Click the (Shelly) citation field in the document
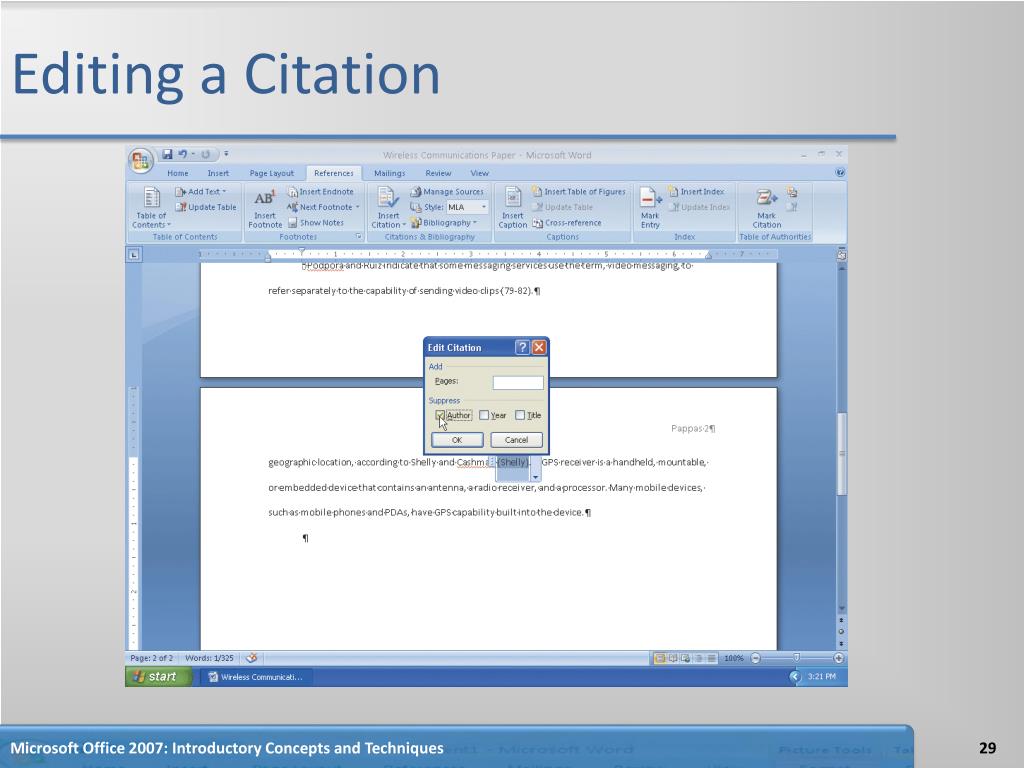Viewport: 1024px width, 768px height. [513, 462]
